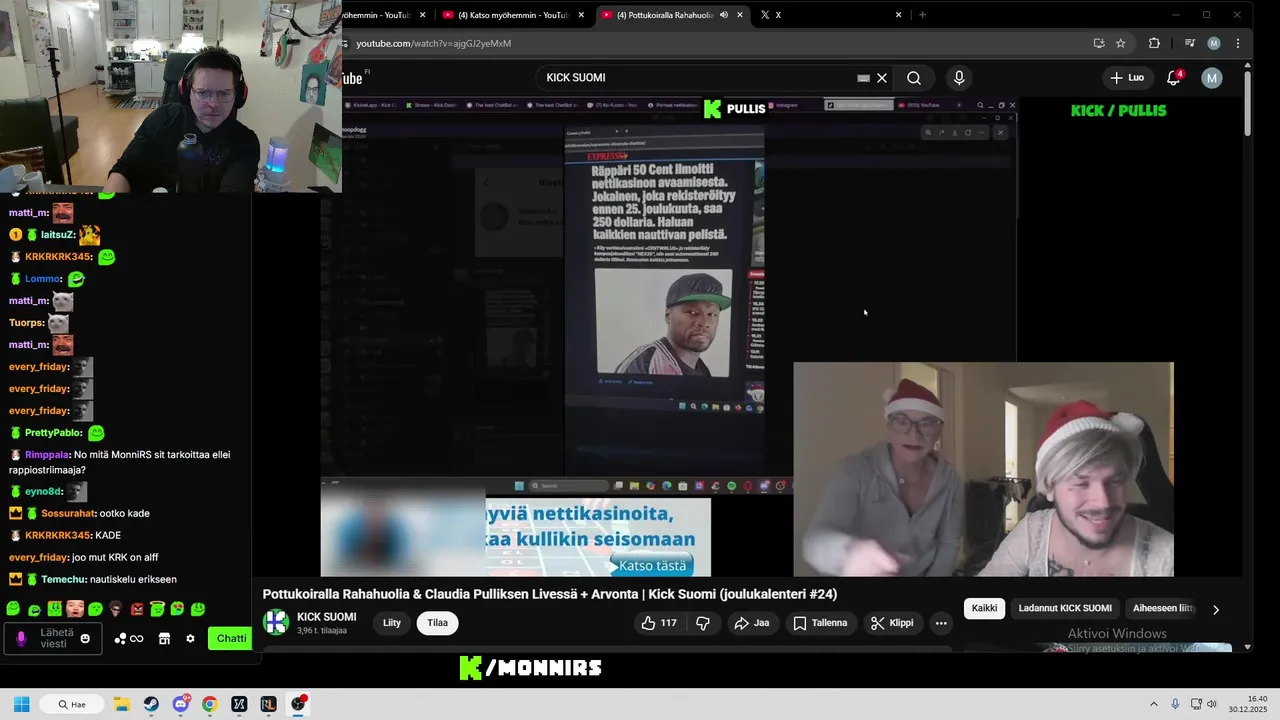Open the Chrome three-dot menu
Viewport: 1280px width, 720px height.
pyautogui.click(x=1238, y=43)
